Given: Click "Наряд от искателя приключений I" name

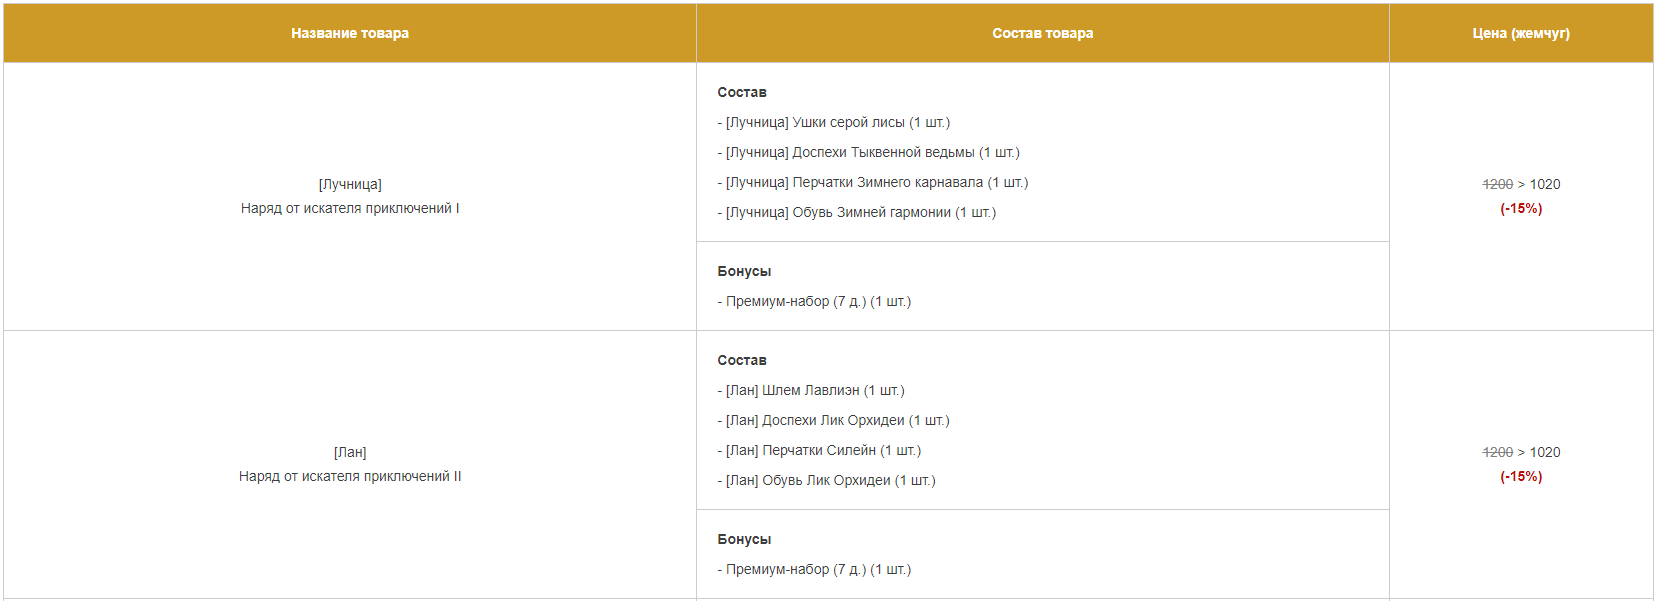Looking at the screenshot, I should [350, 208].
